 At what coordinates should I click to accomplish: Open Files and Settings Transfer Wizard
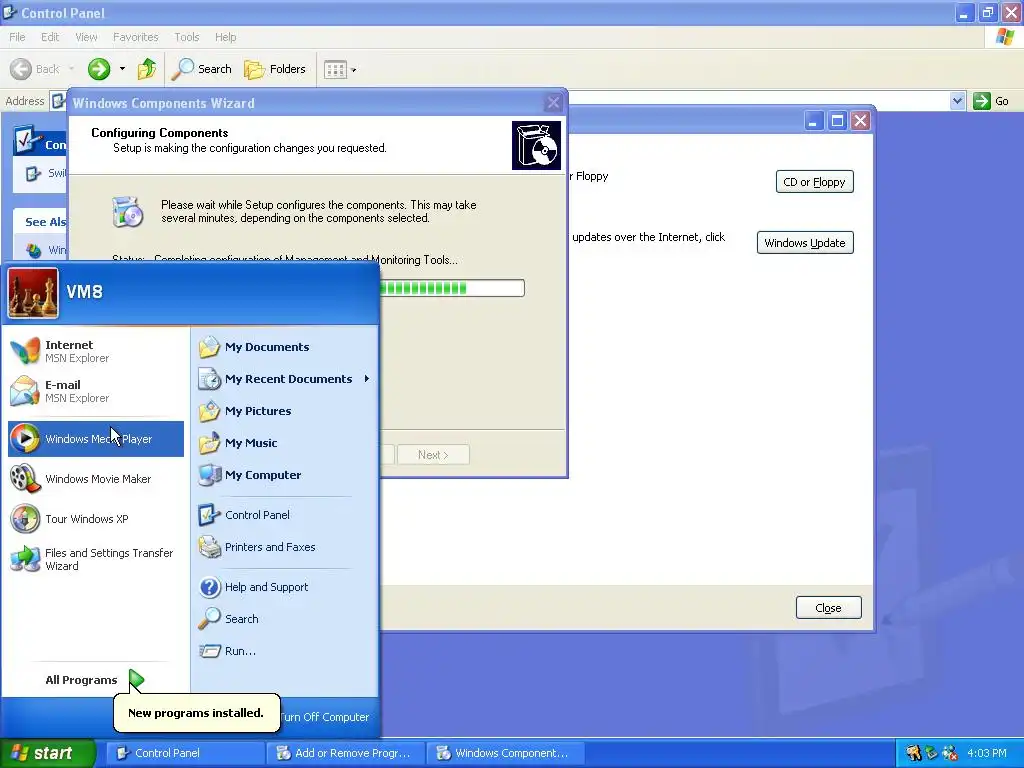tap(95, 559)
